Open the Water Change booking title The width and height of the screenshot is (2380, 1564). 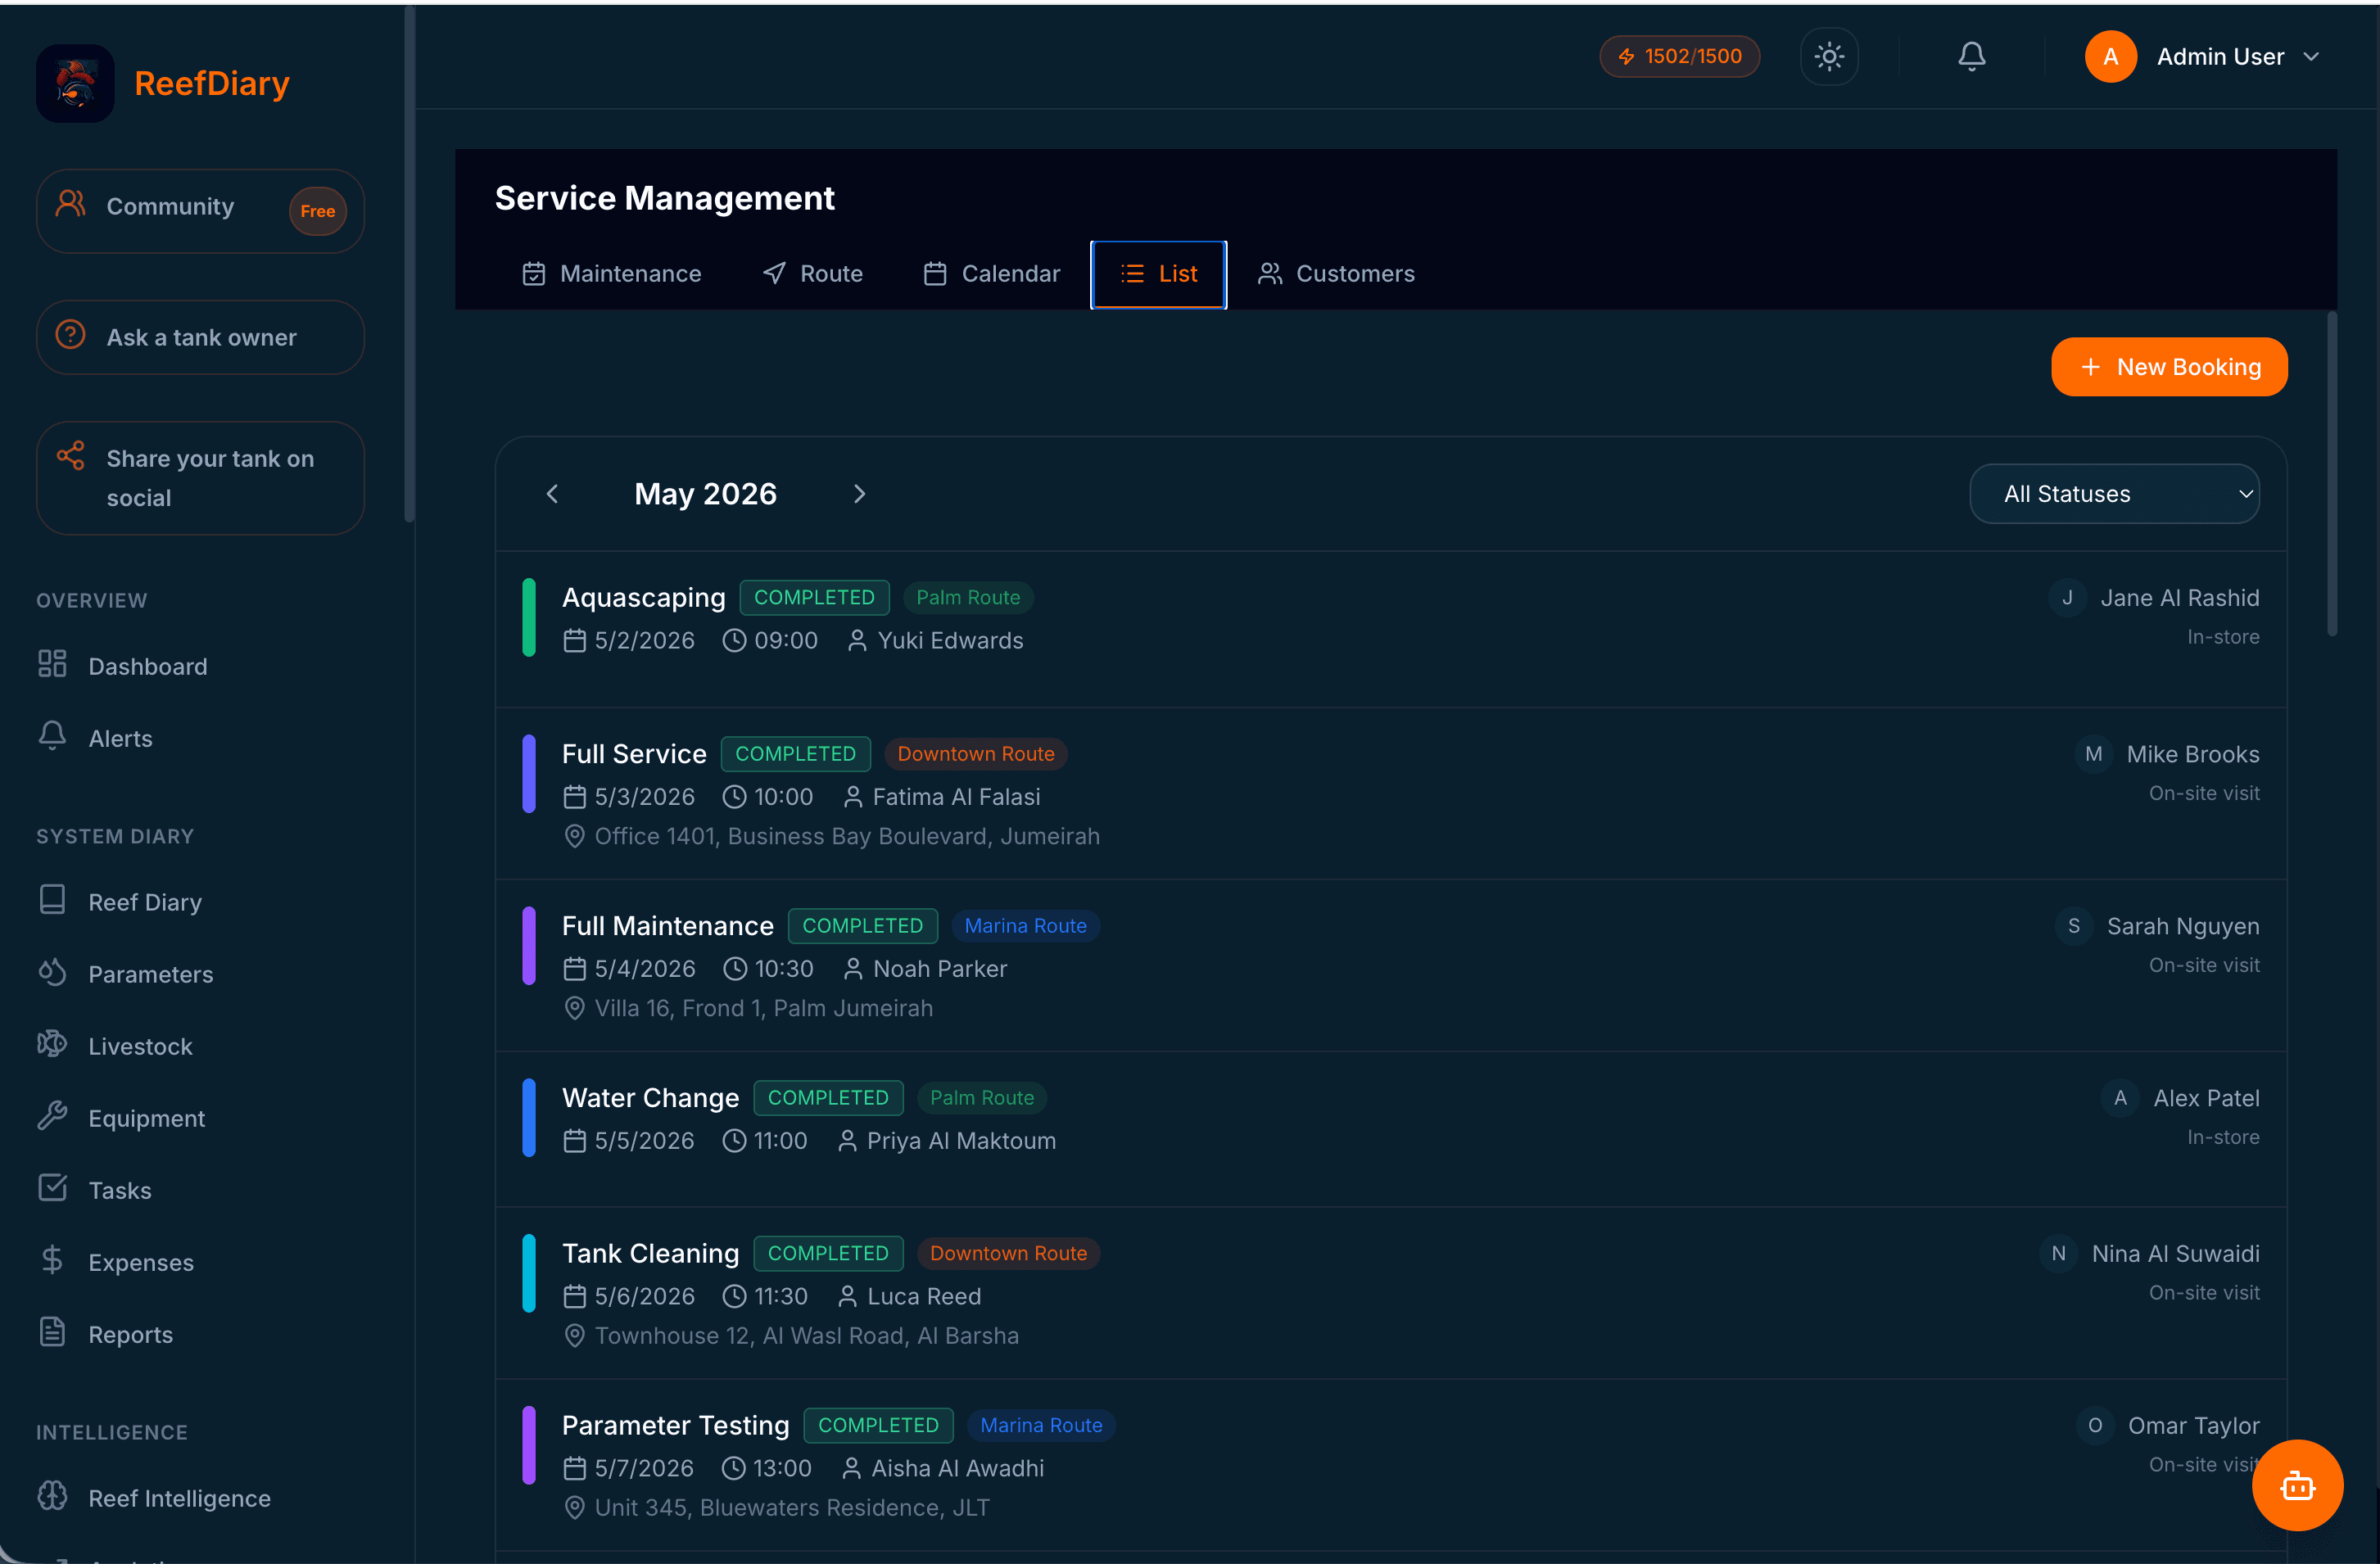[x=651, y=1098]
